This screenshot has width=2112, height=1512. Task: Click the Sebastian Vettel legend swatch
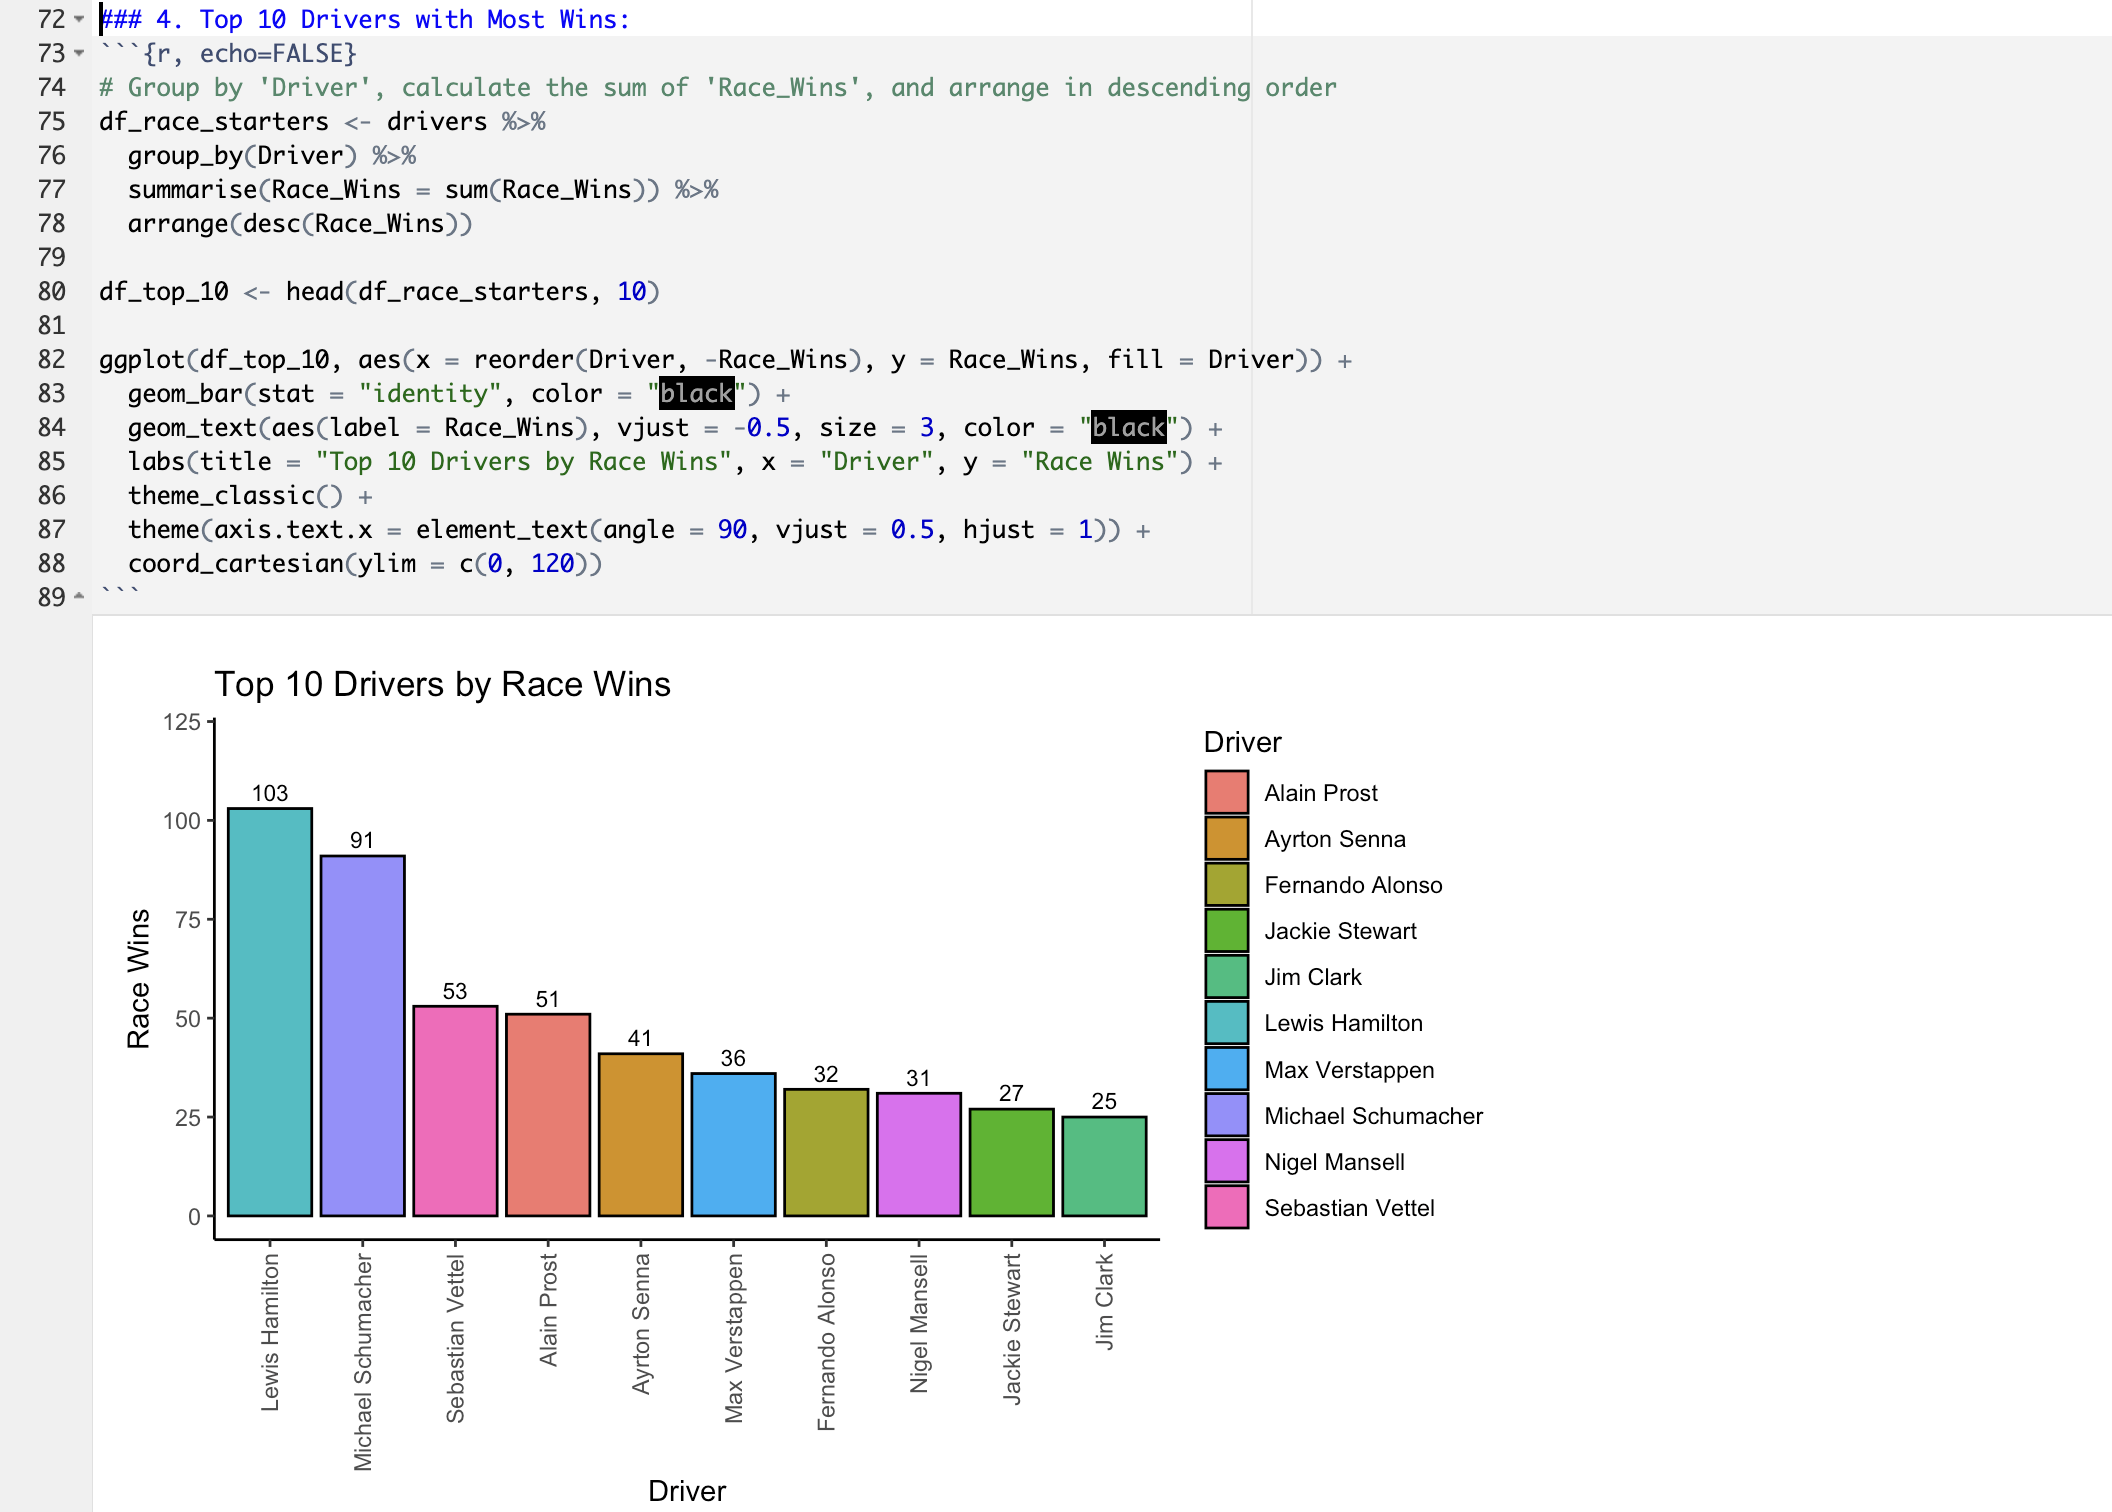[1226, 1207]
